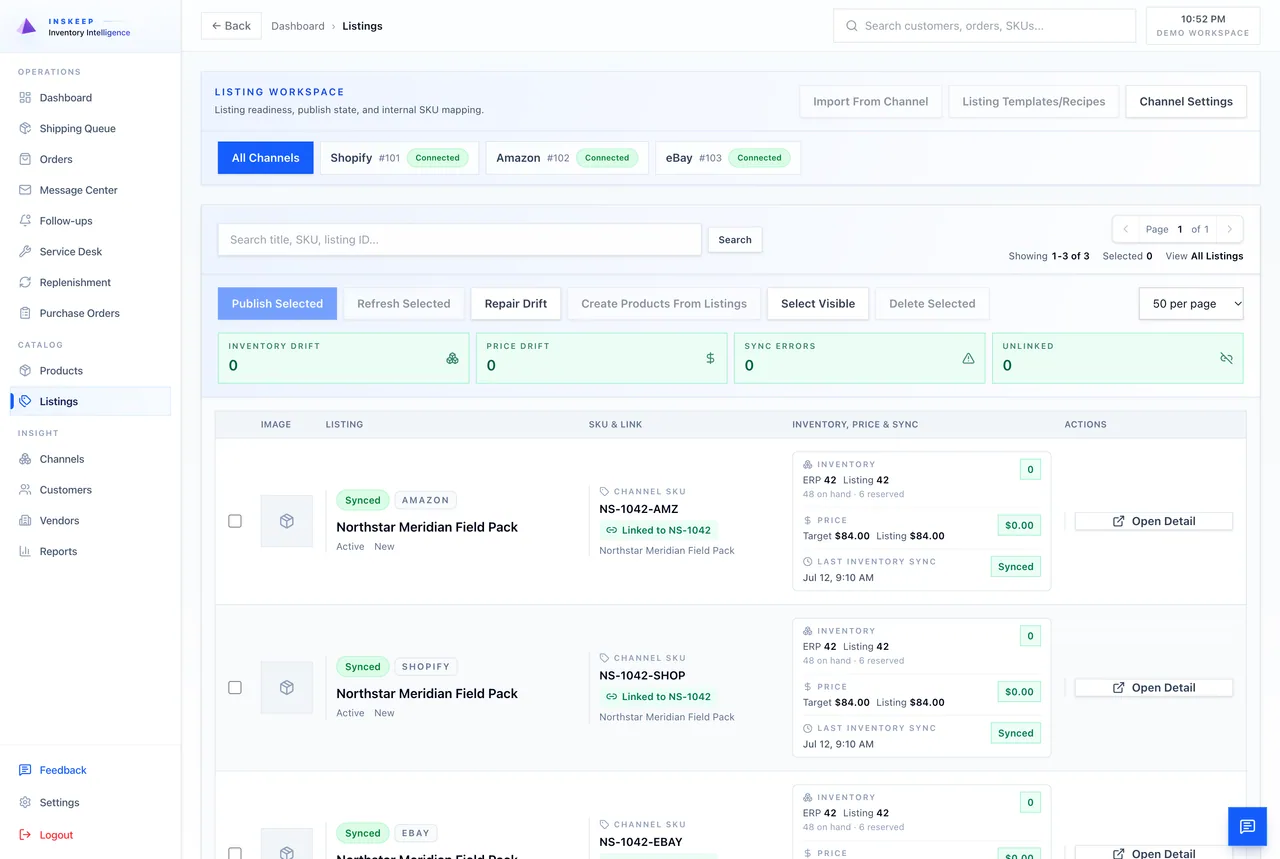Open Detail for the Shopify listing
Viewport: 1280px width, 859px height.
pyautogui.click(x=1153, y=688)
